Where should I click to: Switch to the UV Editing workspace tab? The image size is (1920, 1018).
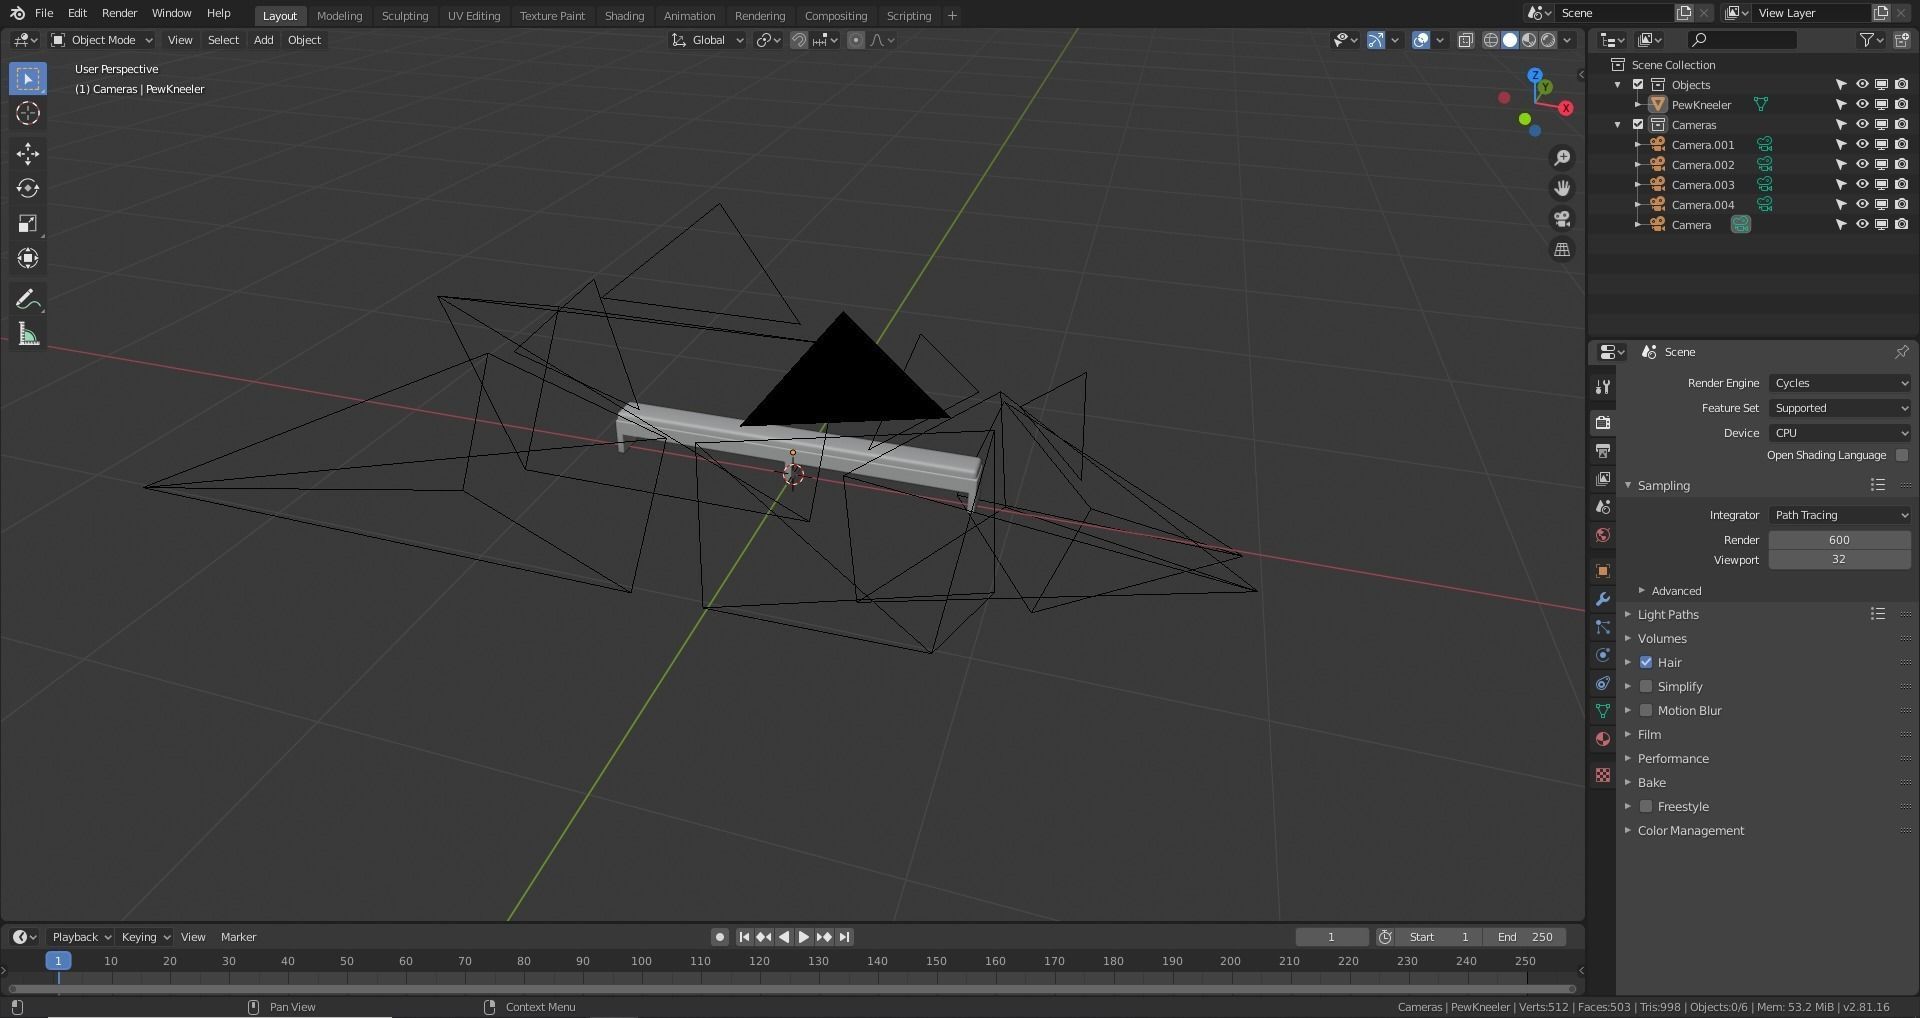(473, 16)
